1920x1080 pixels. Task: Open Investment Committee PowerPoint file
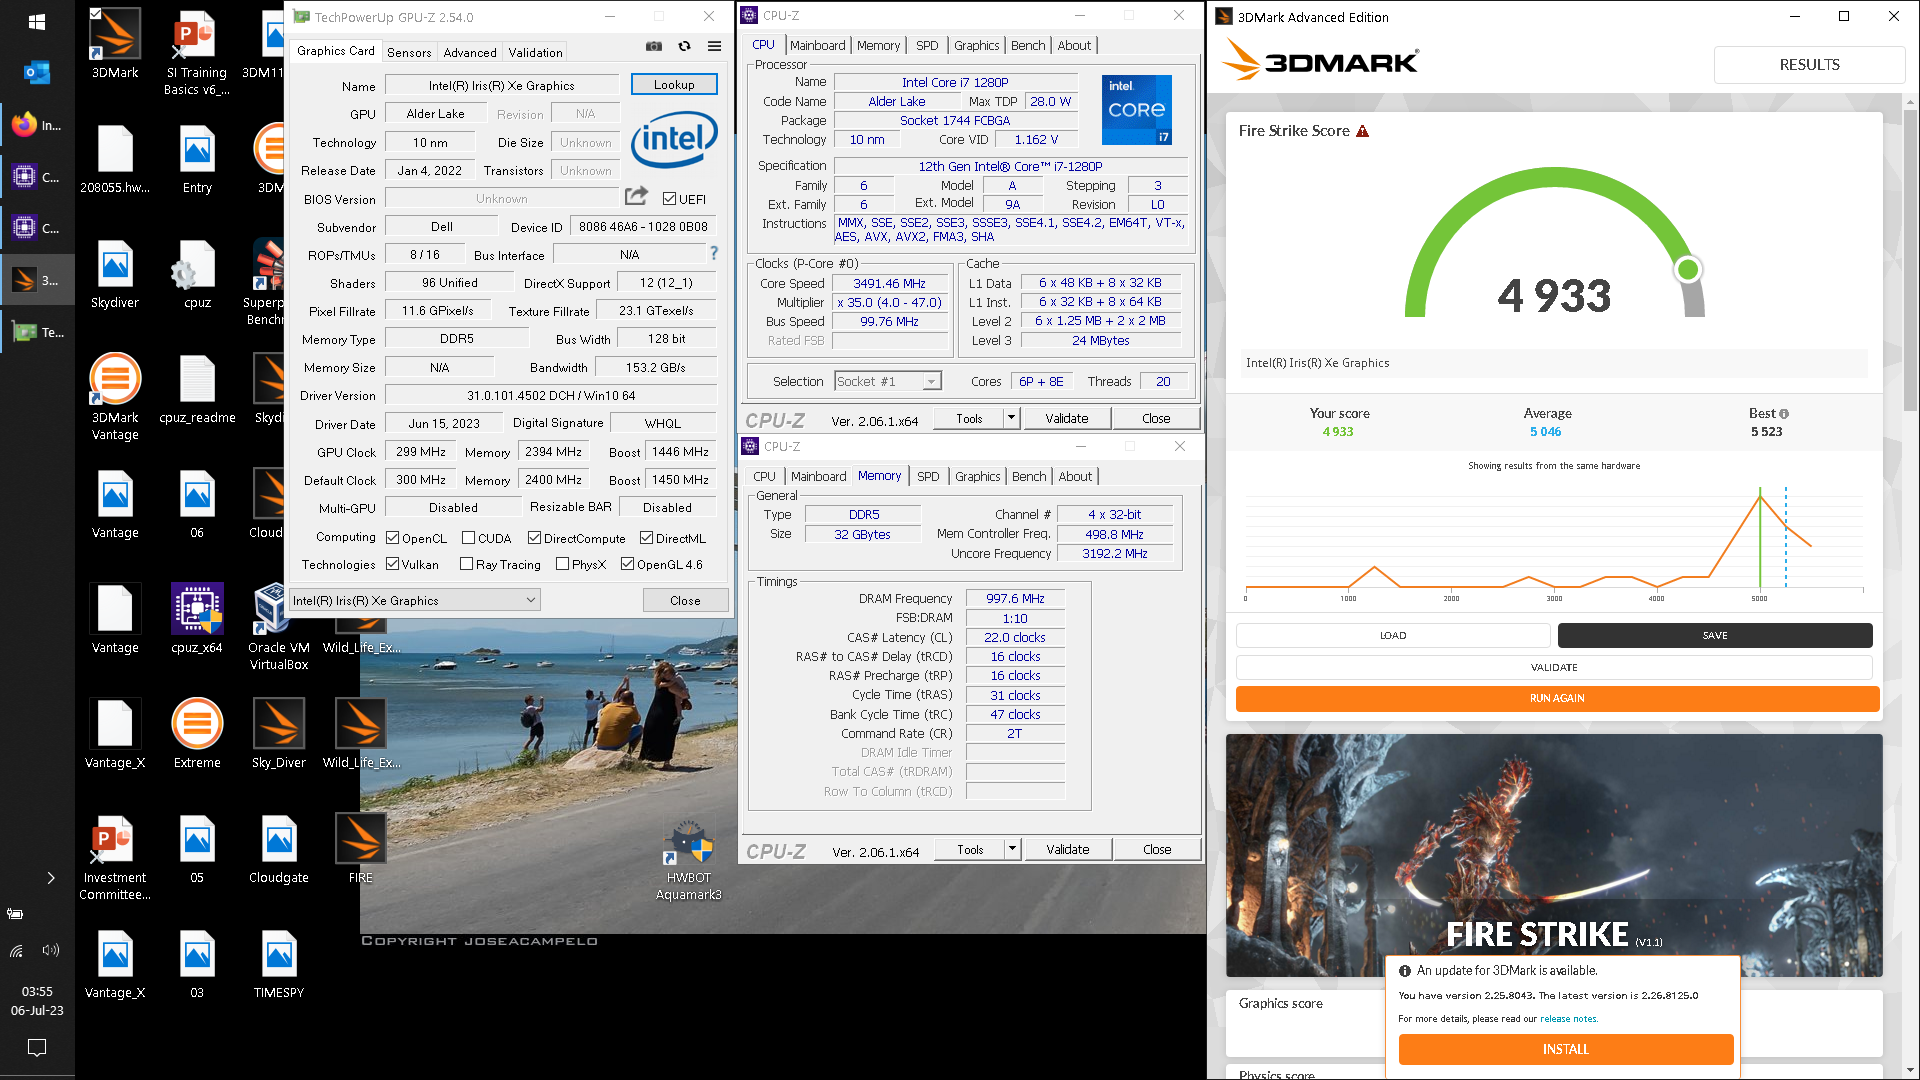[x=115, y=857]
